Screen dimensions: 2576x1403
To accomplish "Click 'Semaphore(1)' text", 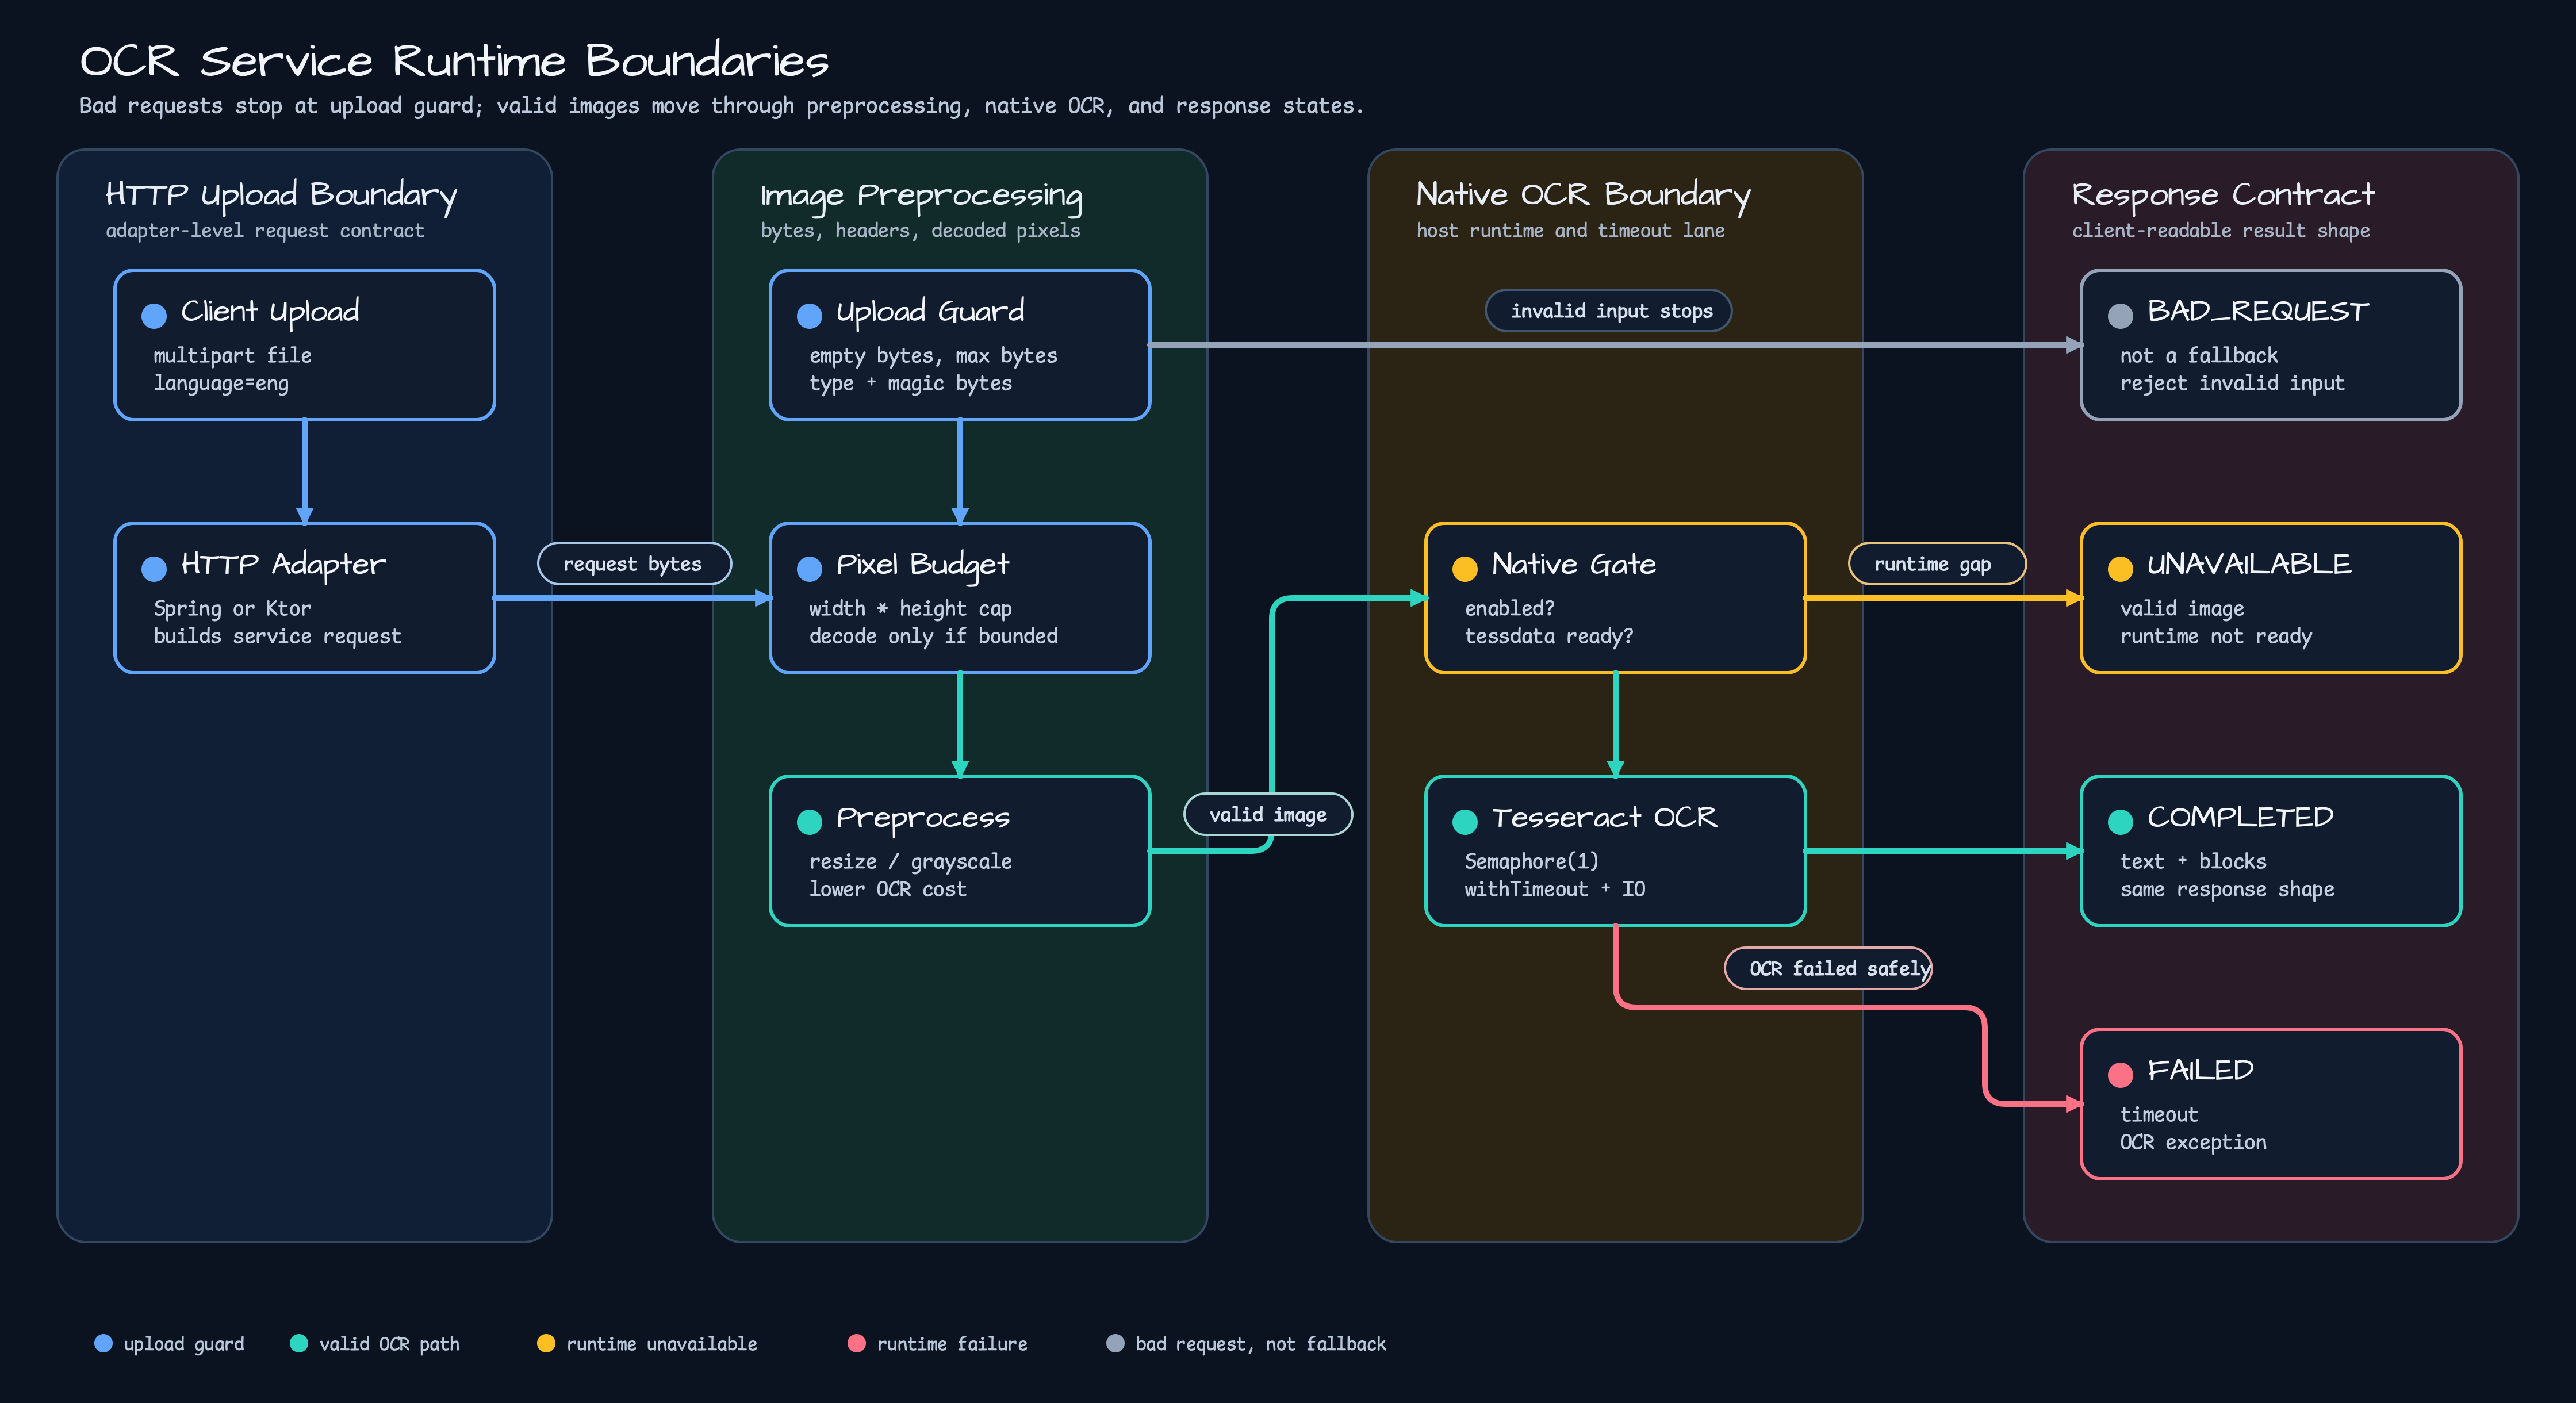I will (1531, 861).
